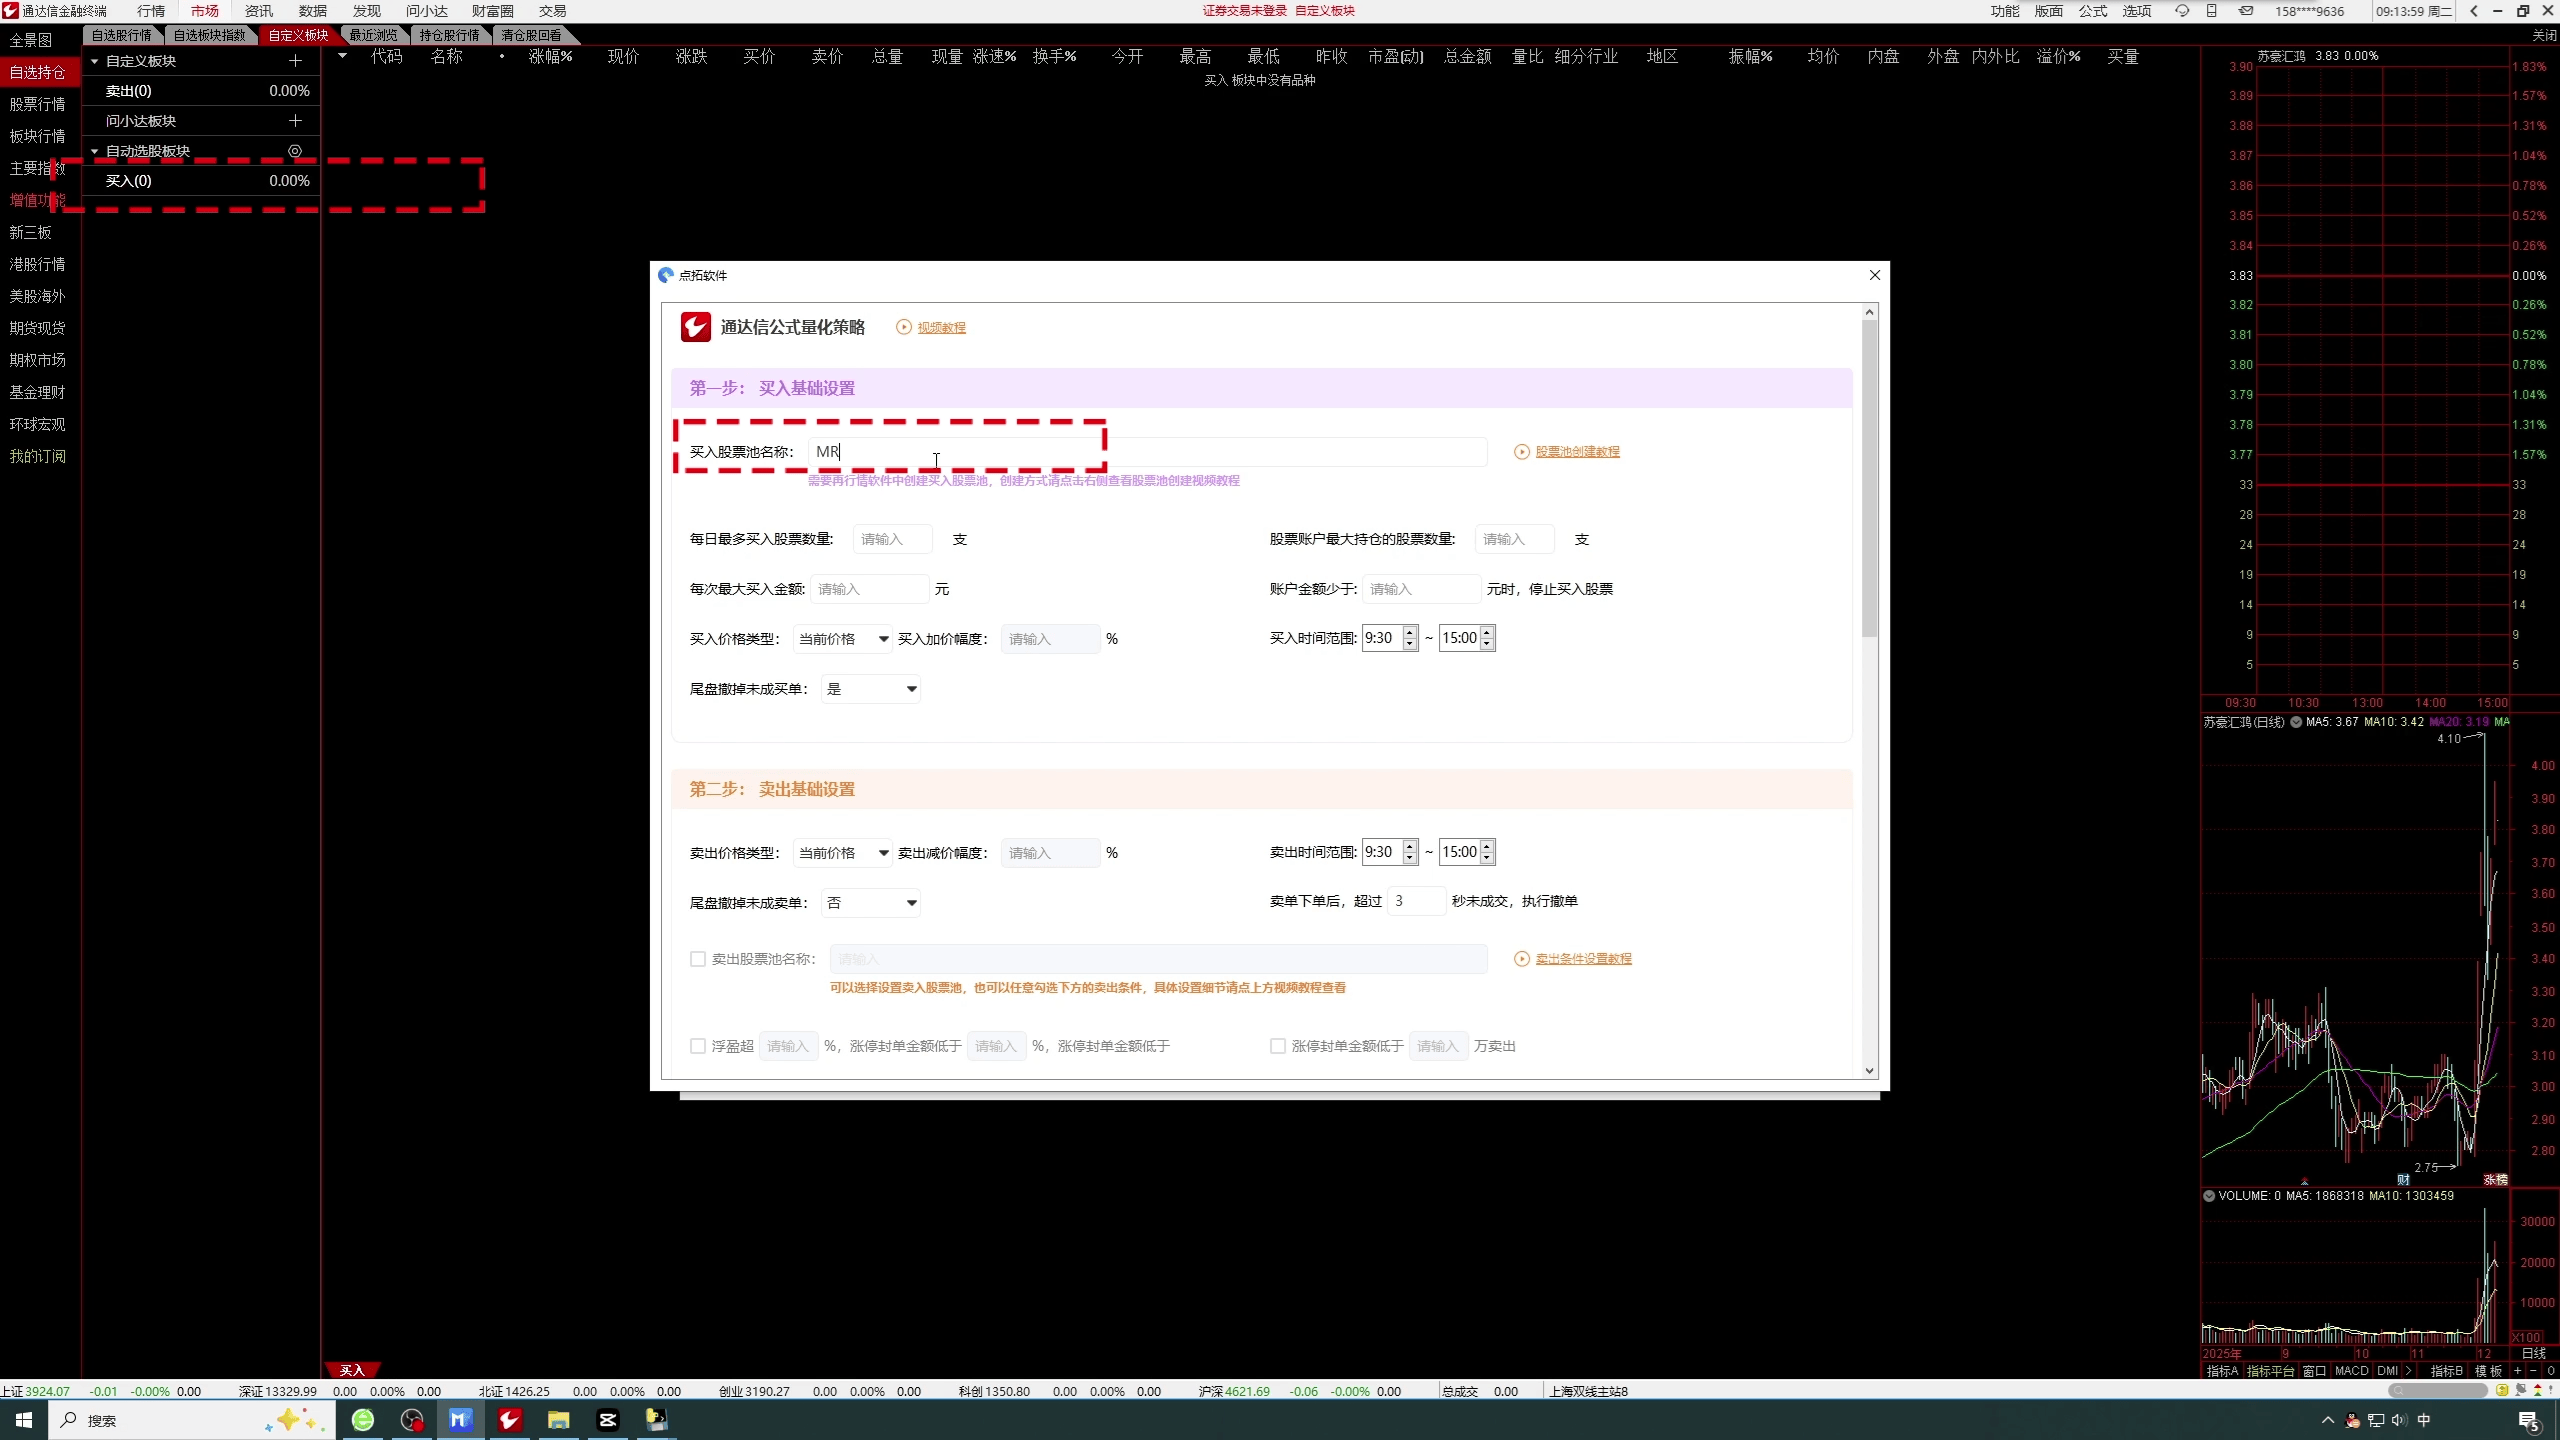Screen dimensions: 2560x1440
Task: Open the 买入价格类型 dropdown
Action: coord(843,639)
